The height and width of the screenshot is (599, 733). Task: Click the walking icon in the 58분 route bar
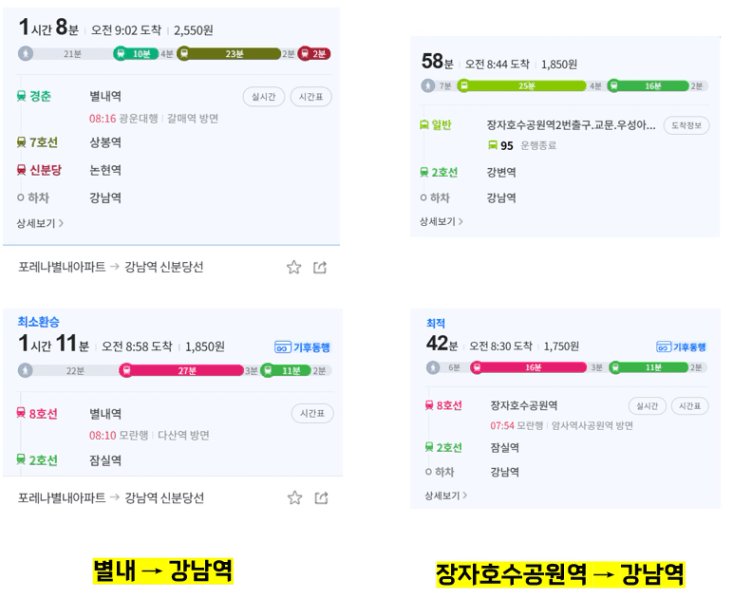click(428, 86)
